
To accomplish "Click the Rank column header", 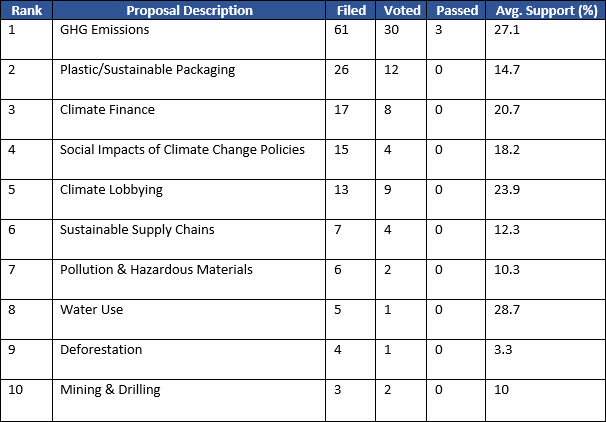I will tap(26, 10).
